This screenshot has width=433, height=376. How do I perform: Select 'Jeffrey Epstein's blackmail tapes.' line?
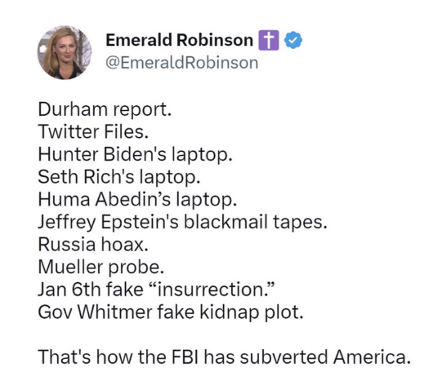(x=182, y=222)
